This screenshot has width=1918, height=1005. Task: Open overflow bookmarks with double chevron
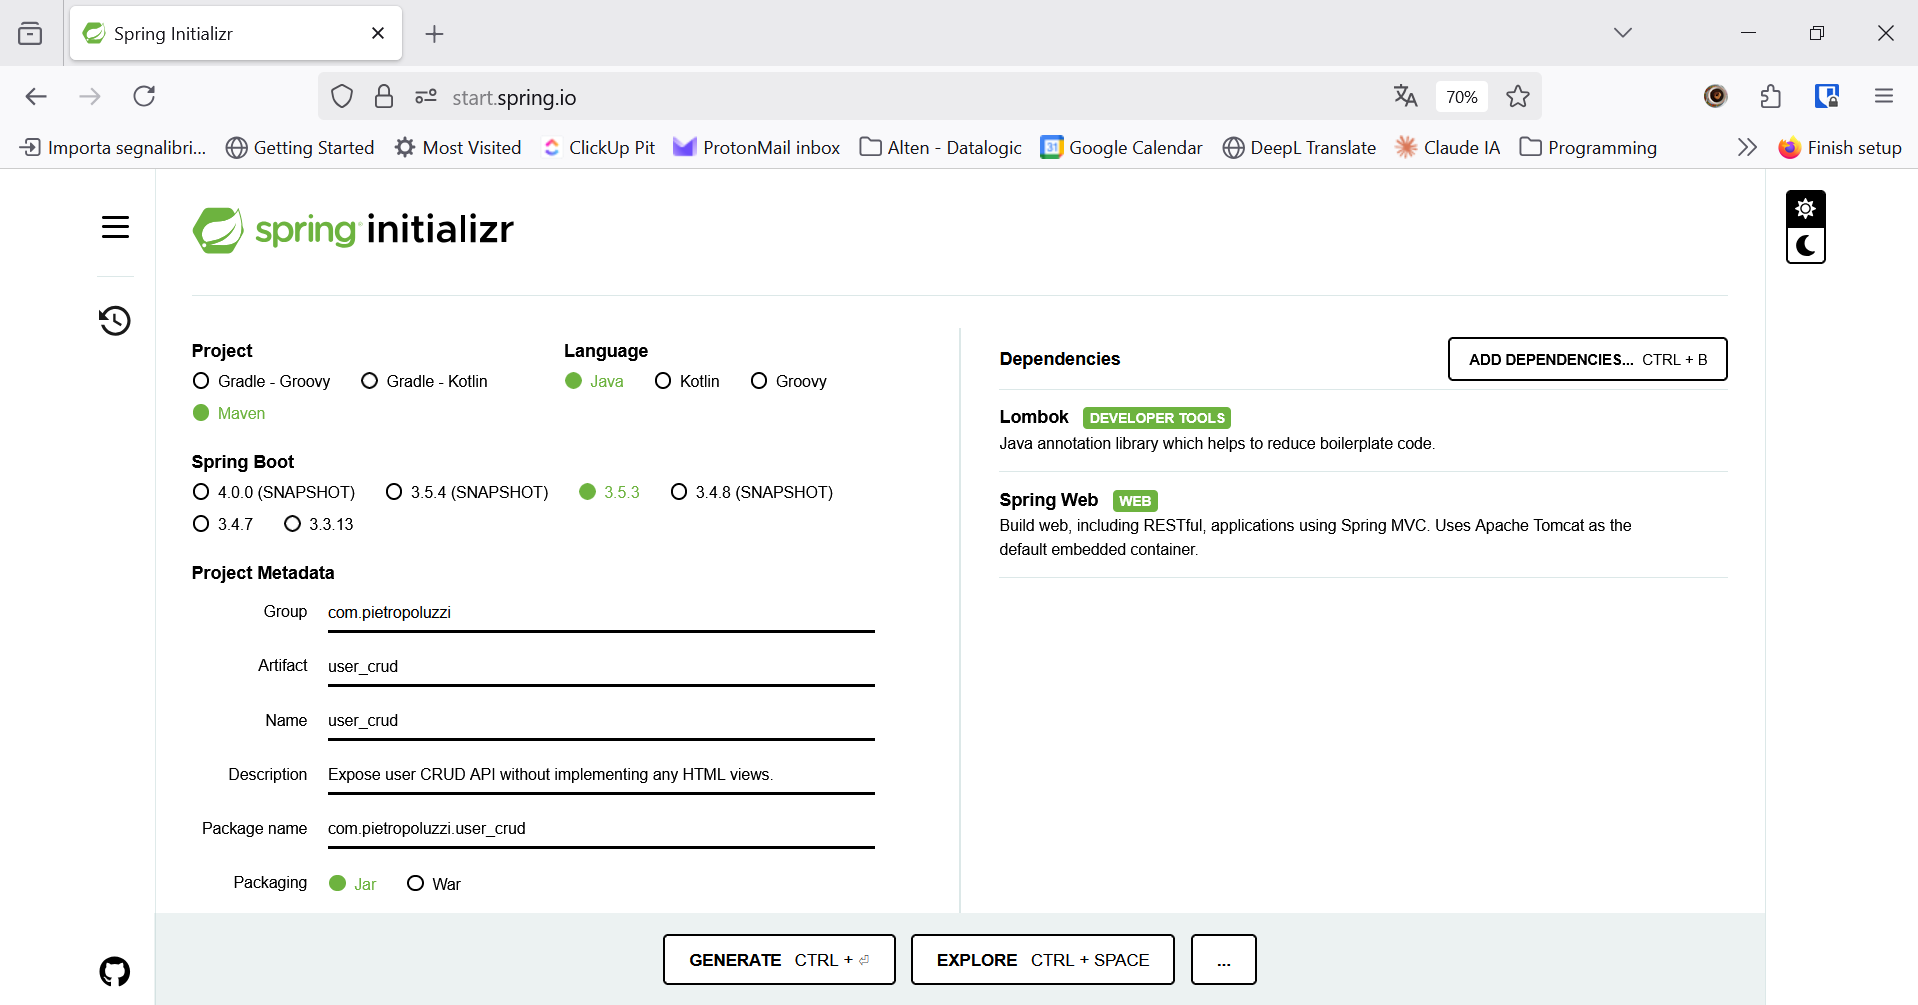click(1747, 147)
